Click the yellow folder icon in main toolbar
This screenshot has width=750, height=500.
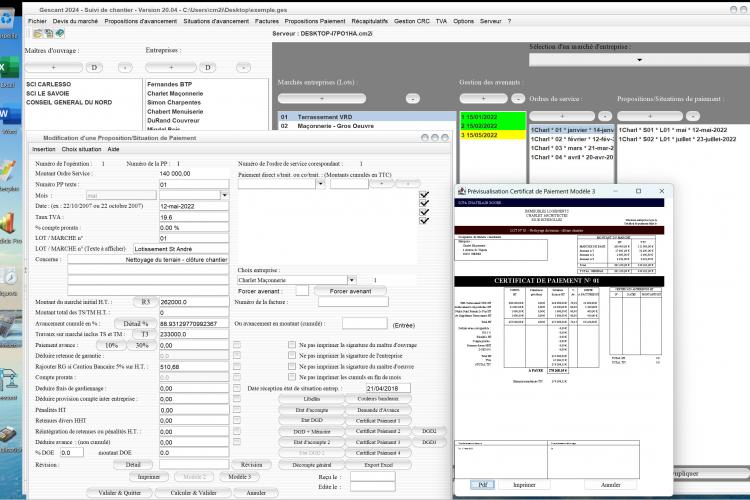(x=38, y=33)
